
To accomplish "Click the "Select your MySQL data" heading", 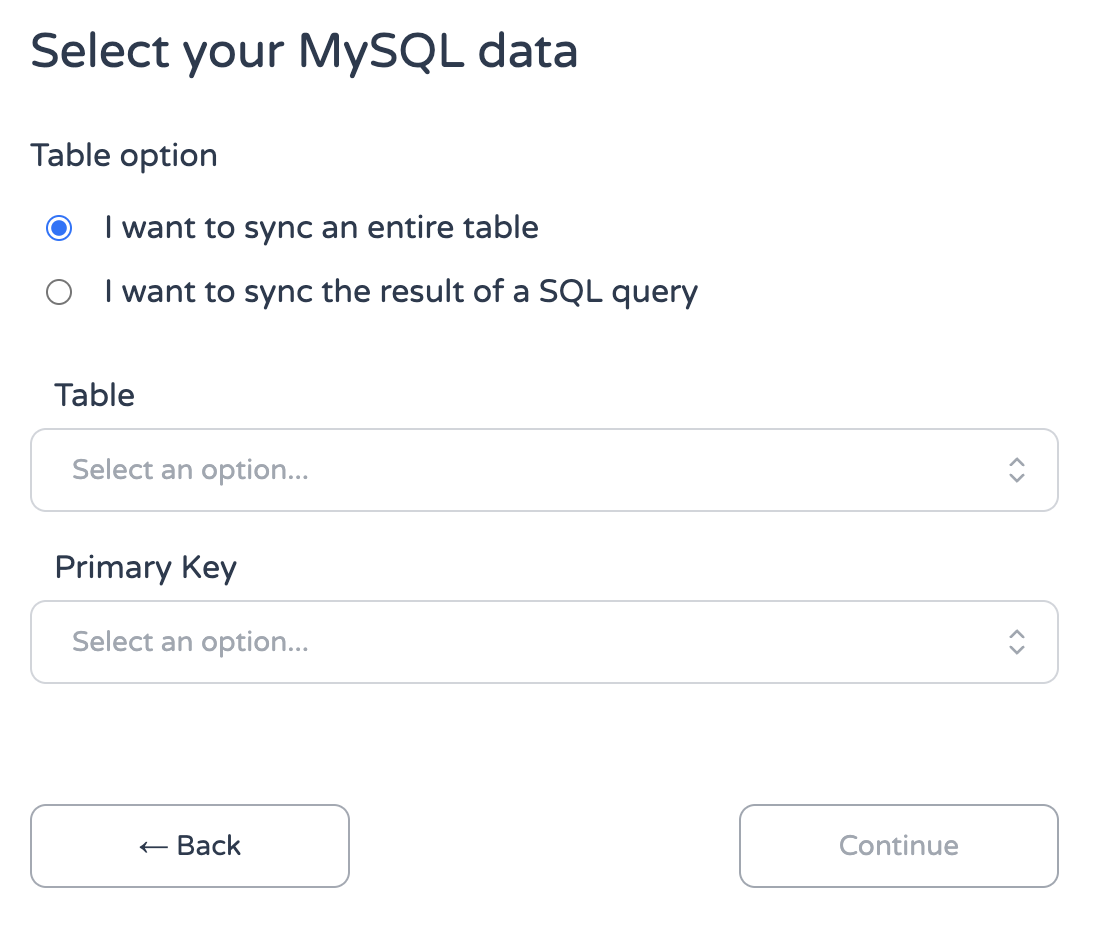I will [305, 51].
